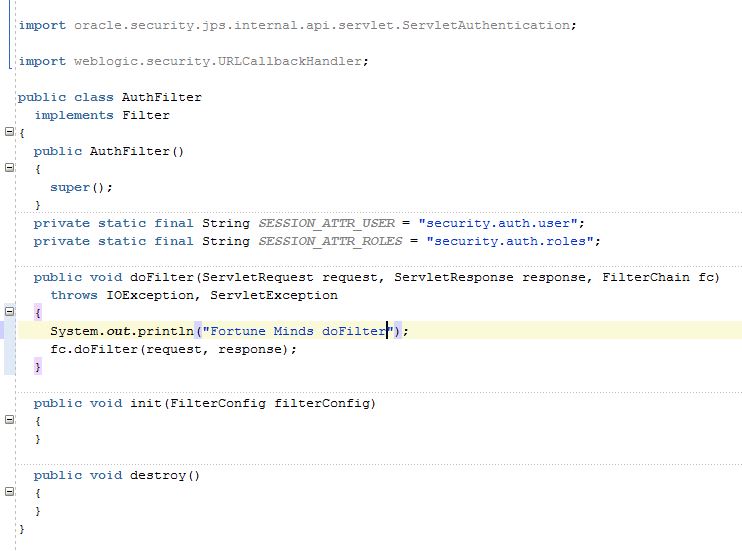The height and width of the screenshot is (551, 742).
Task: Click the 'super();' statement
Action: click(81, 187)
